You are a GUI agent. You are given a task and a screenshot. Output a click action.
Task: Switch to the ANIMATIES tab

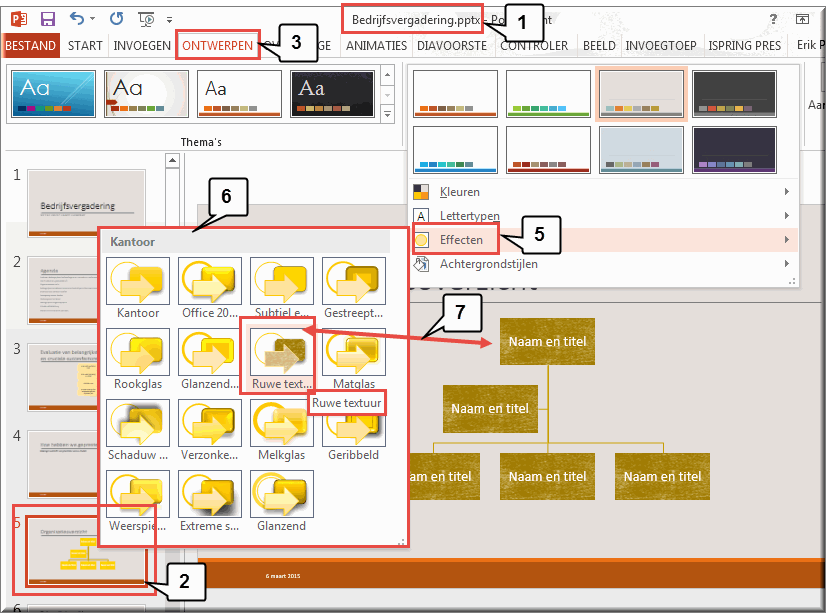tap(376, 46)
